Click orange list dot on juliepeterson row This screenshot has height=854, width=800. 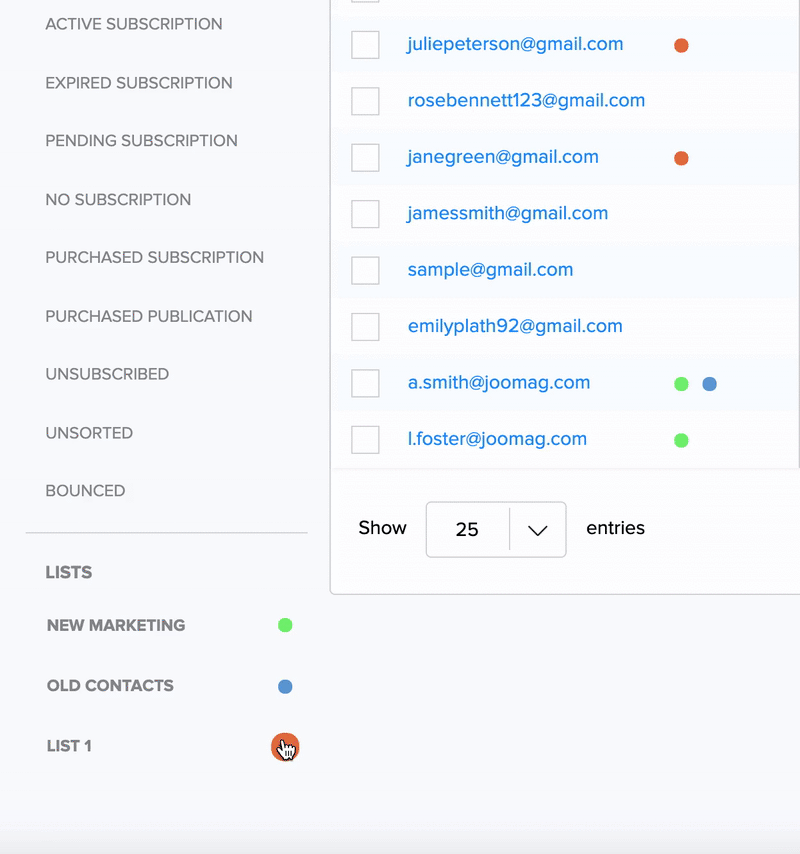pyautogui.click(x=681, y=45)
